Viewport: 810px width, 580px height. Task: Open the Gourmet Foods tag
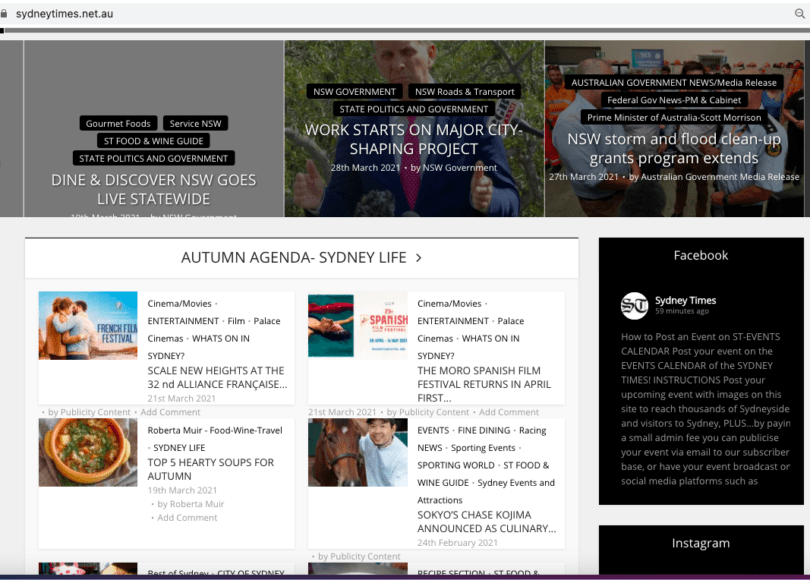coord(118,123)
